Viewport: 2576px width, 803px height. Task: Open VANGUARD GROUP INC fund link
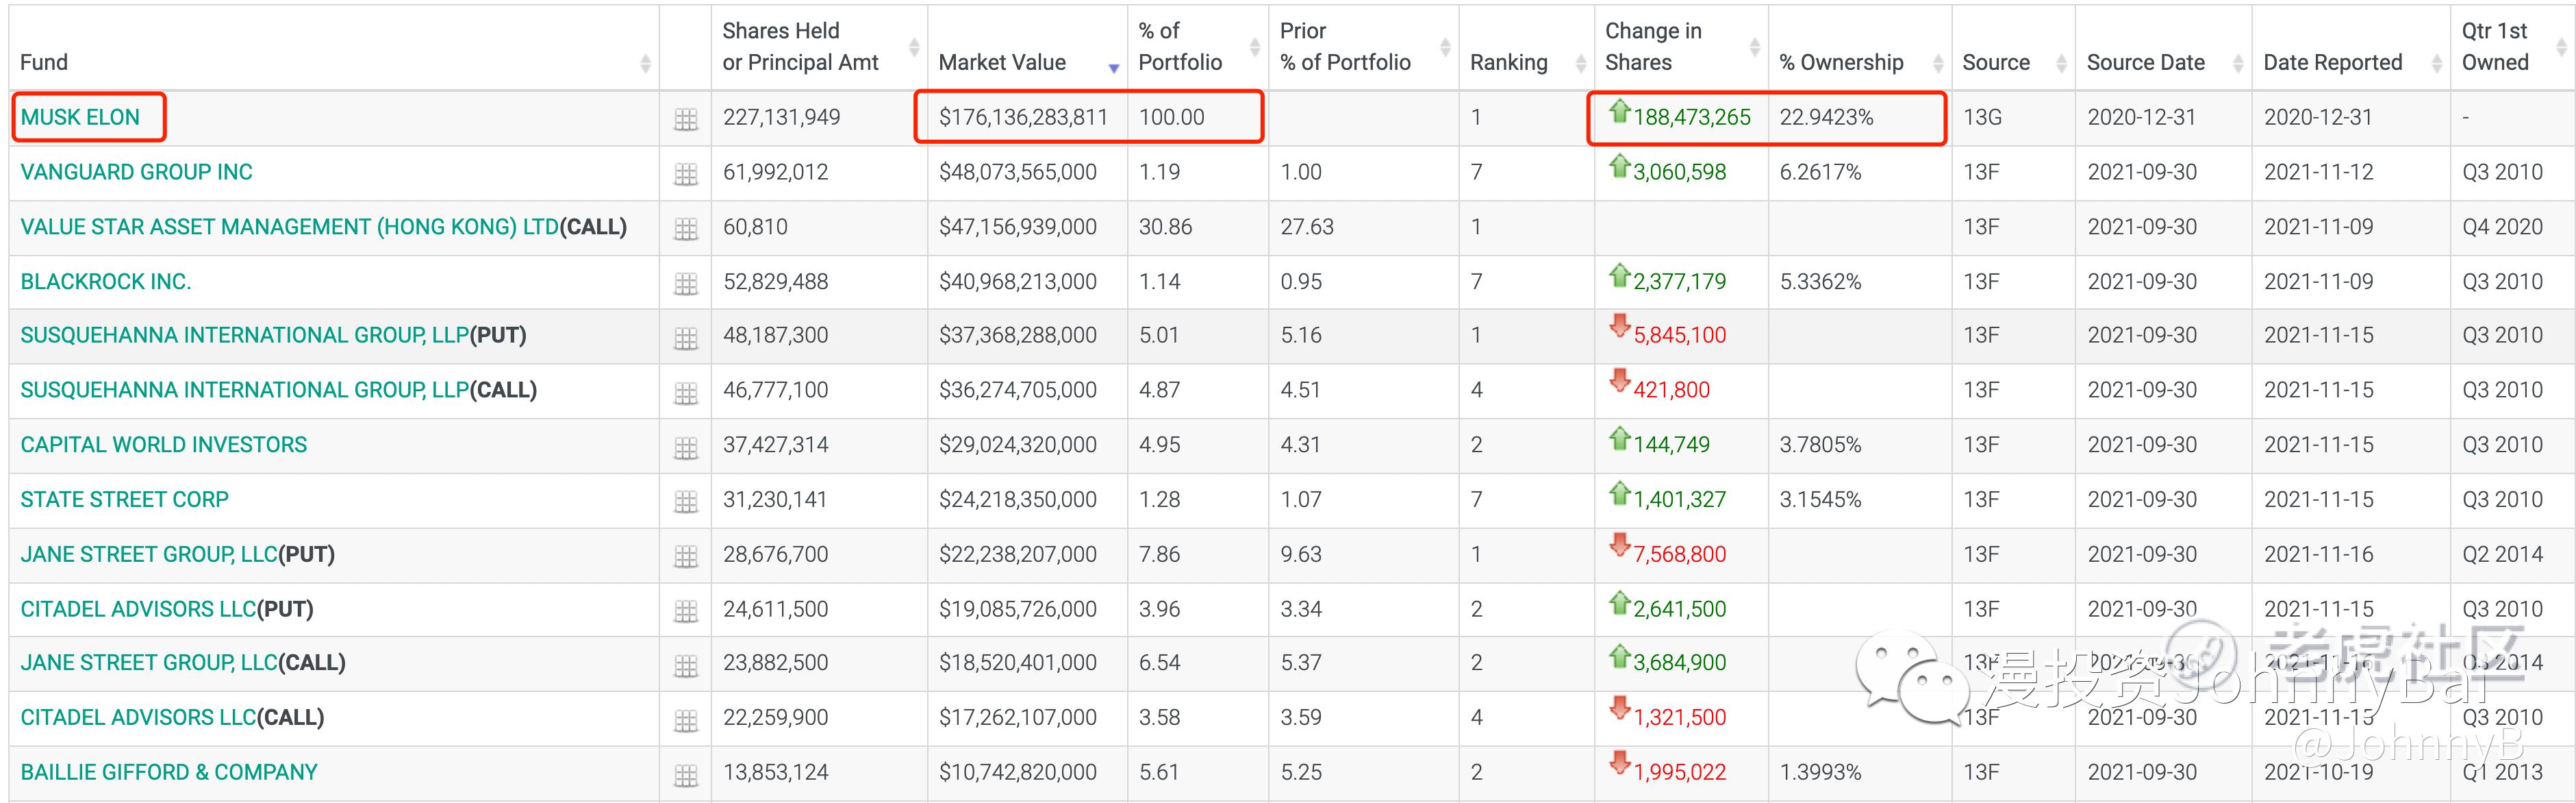(136, 172)
